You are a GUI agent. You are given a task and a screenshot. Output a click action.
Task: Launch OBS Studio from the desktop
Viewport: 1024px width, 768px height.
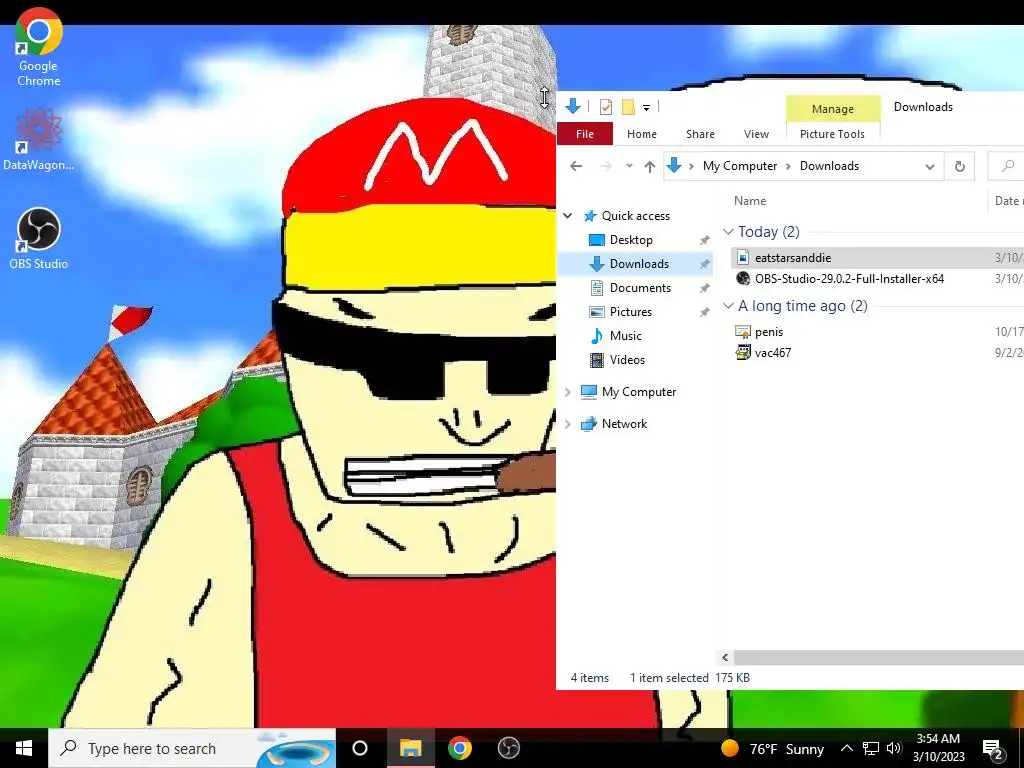pos(39,238)
